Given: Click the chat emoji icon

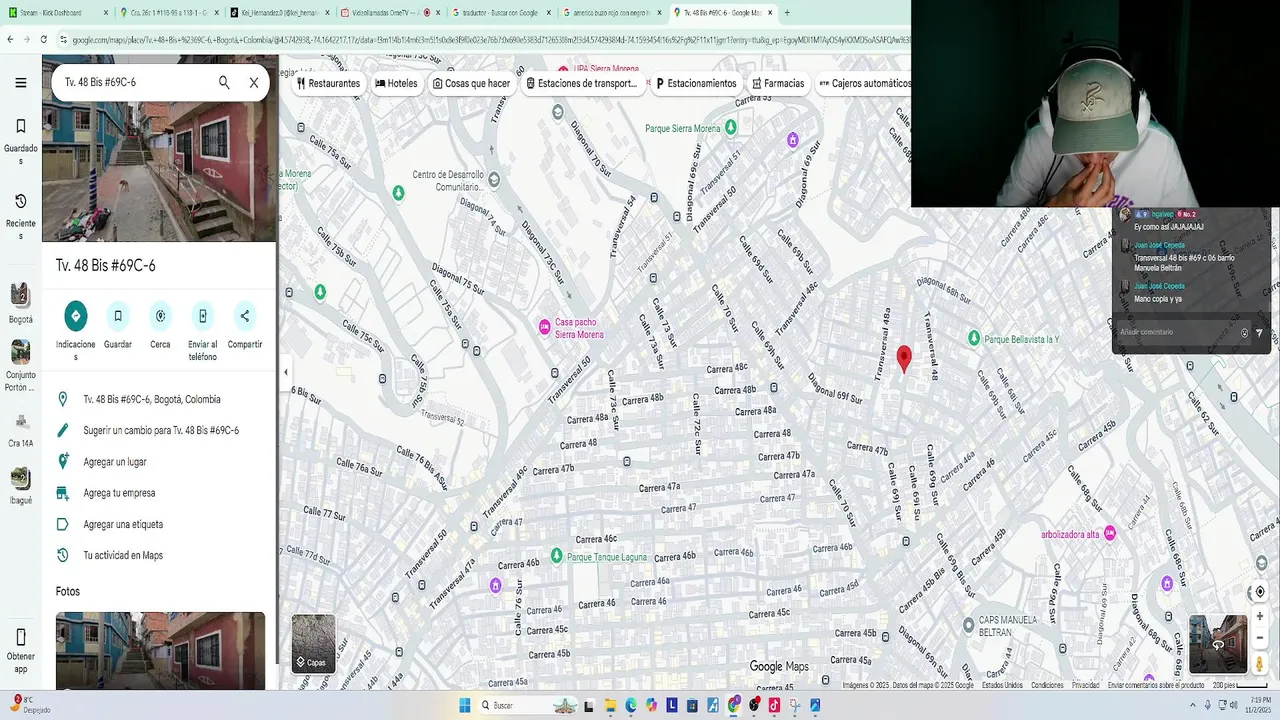Looking at the screenshot, I should 1245,333.
